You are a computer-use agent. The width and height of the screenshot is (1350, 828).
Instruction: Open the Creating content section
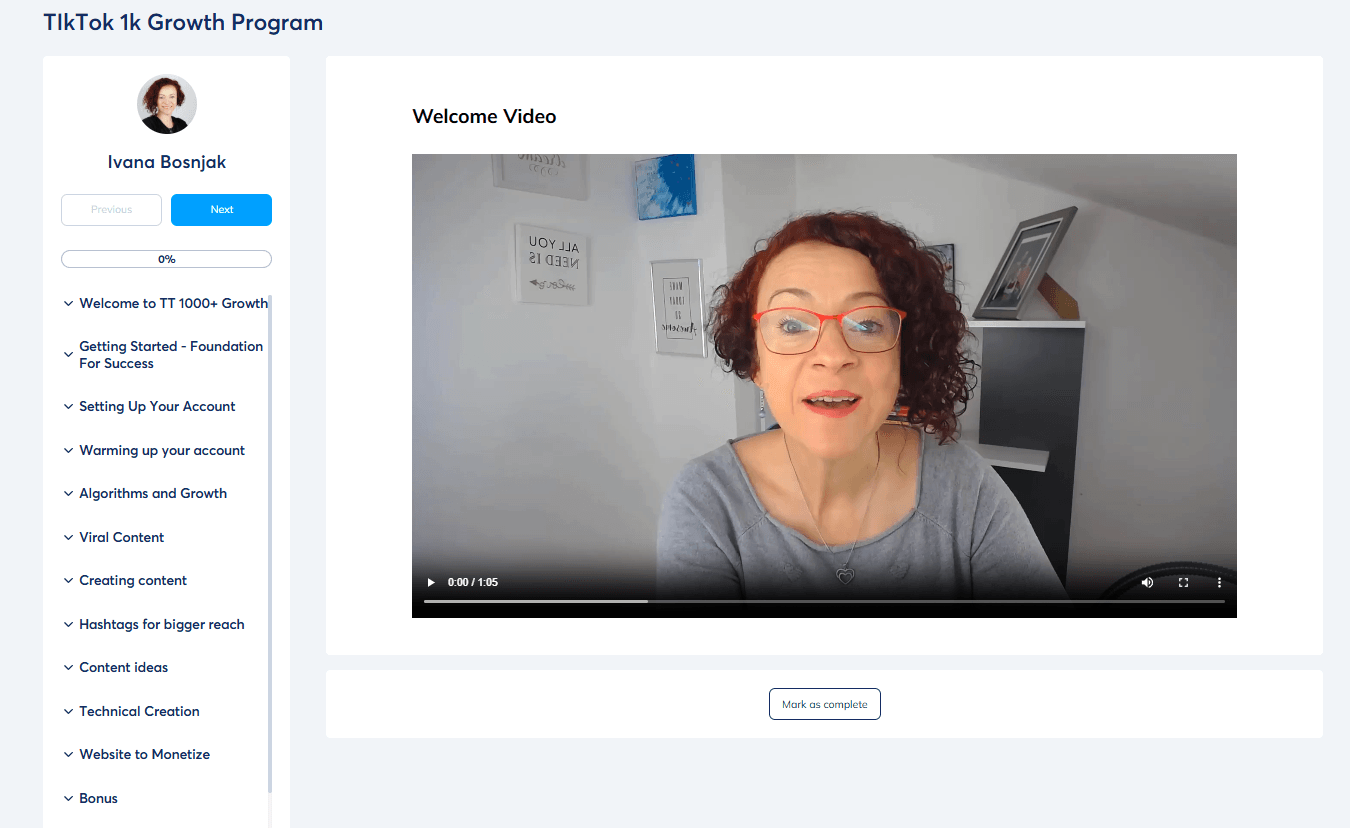tap(133, 580)
